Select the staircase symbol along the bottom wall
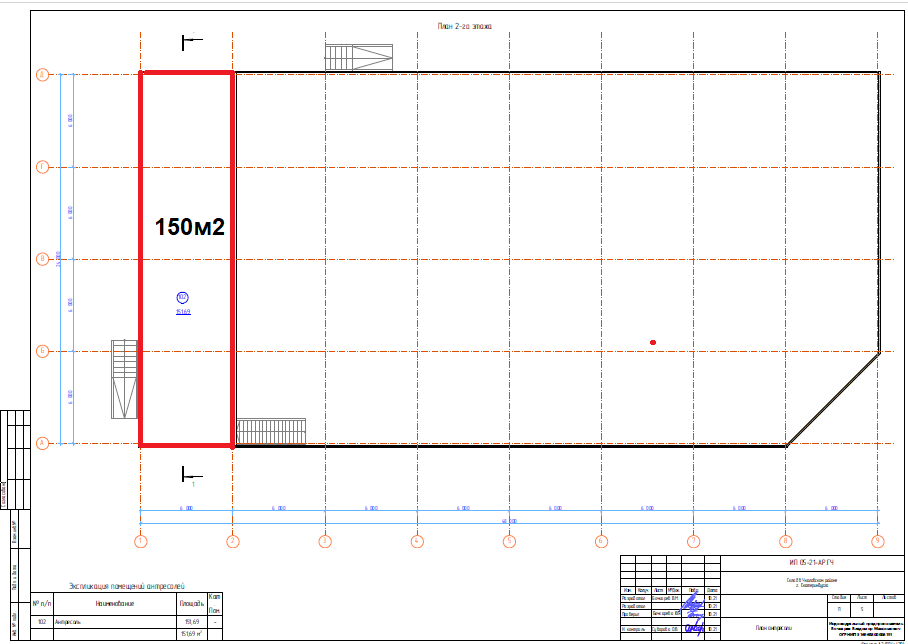The image size is (908, 644). point(271,431)
